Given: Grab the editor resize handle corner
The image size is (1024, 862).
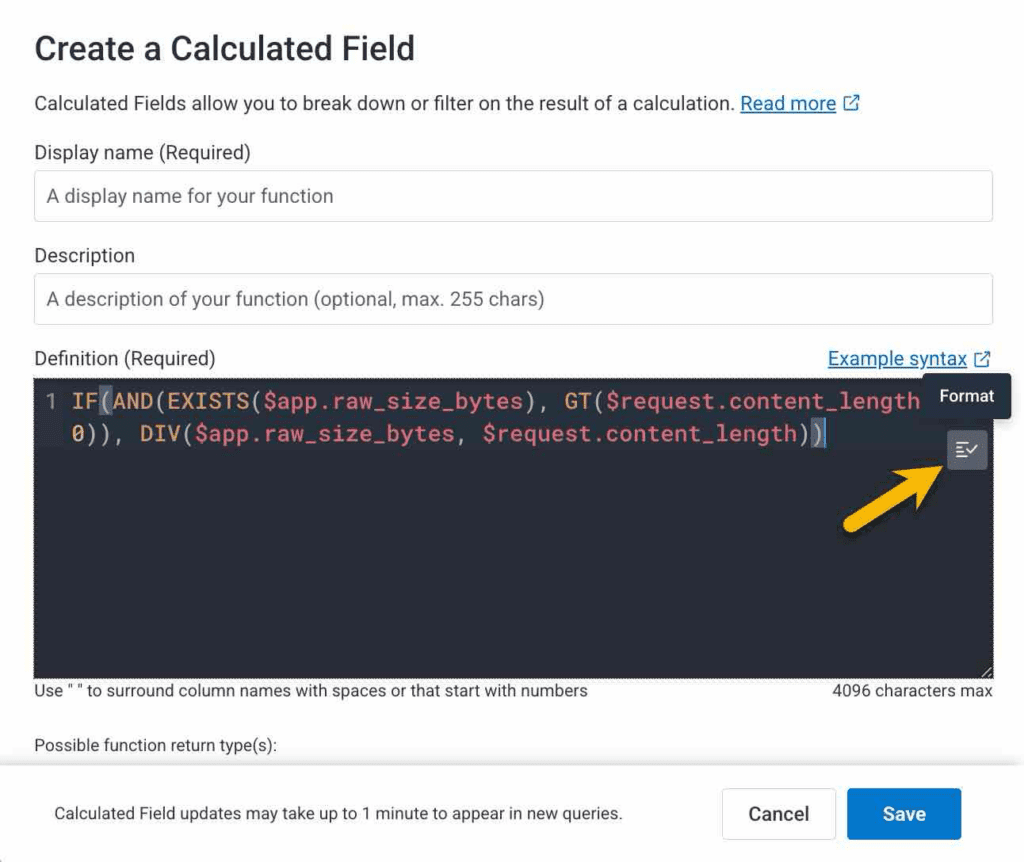Looking at the screenshot, I should tap(985, 672).
